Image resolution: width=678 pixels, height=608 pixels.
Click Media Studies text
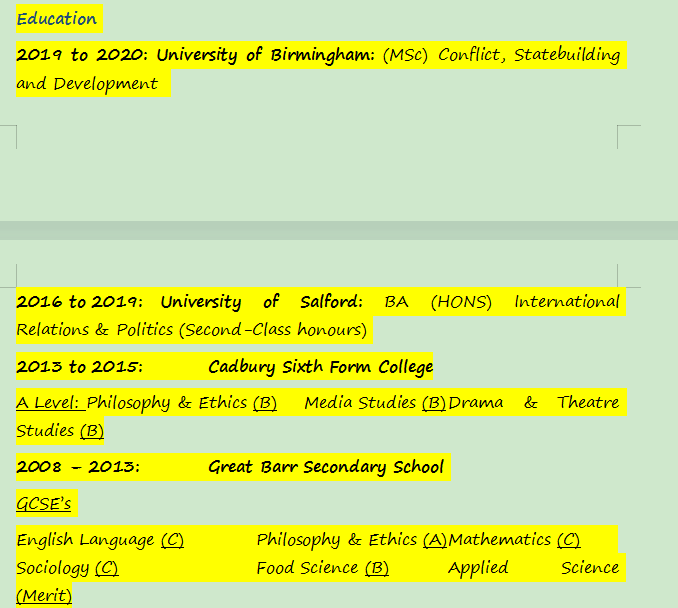tap(360, 403)
